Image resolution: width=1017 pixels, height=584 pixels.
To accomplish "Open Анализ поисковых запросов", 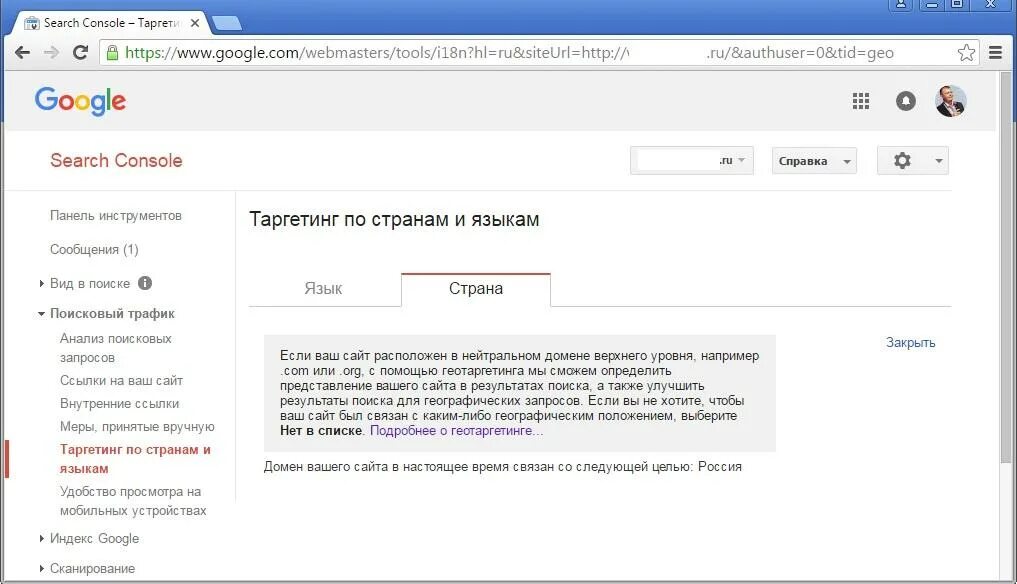I will coord(115,348).
